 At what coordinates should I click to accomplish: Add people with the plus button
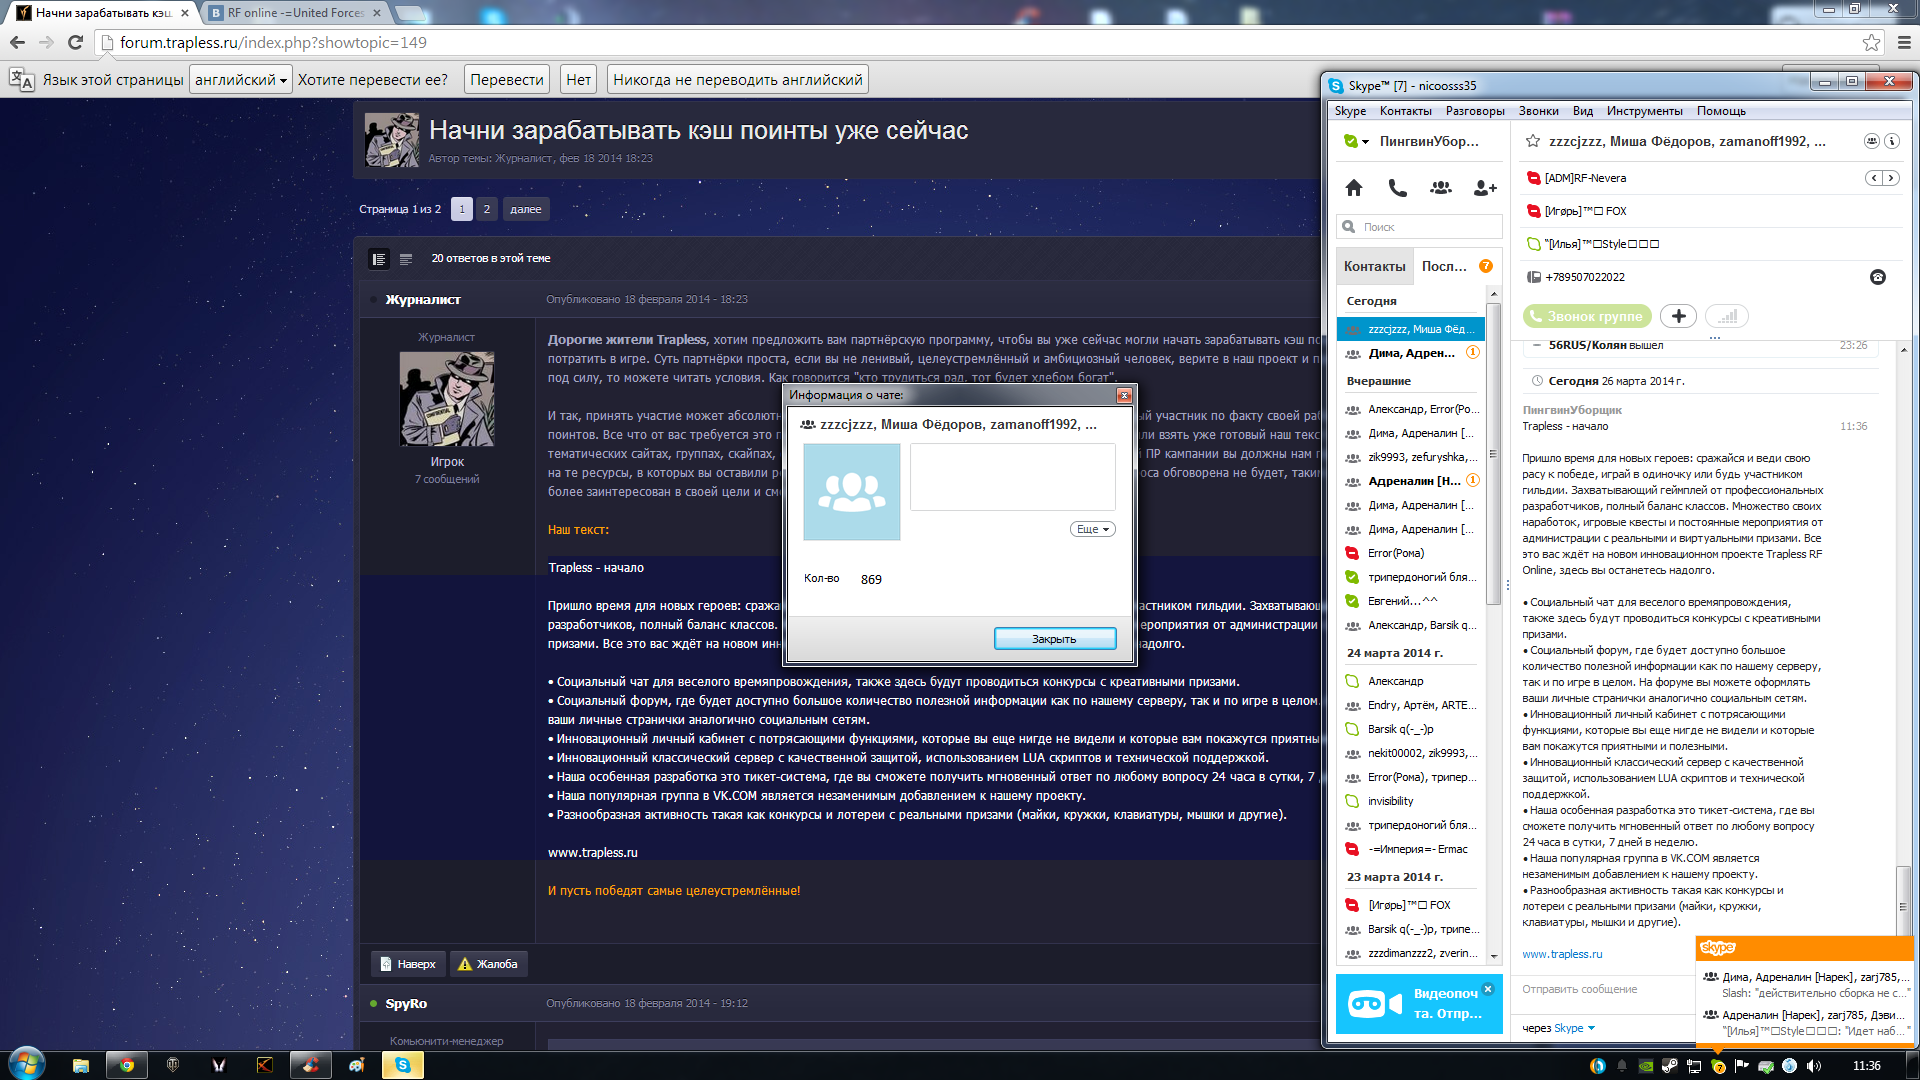pos(1679,316)
